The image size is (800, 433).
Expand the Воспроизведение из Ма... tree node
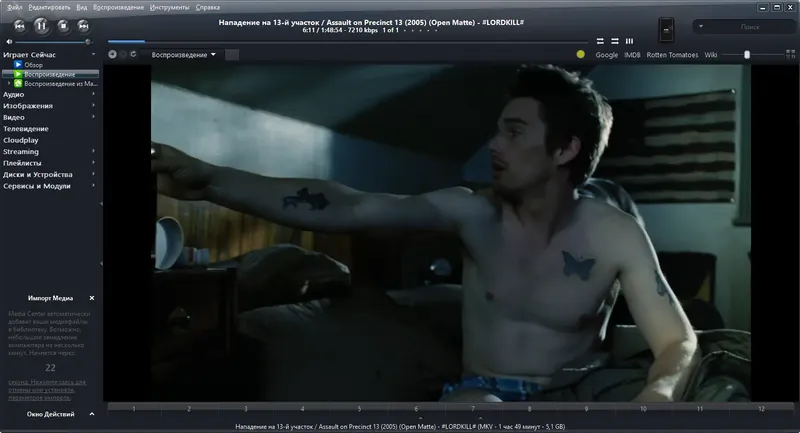[9, 83]
